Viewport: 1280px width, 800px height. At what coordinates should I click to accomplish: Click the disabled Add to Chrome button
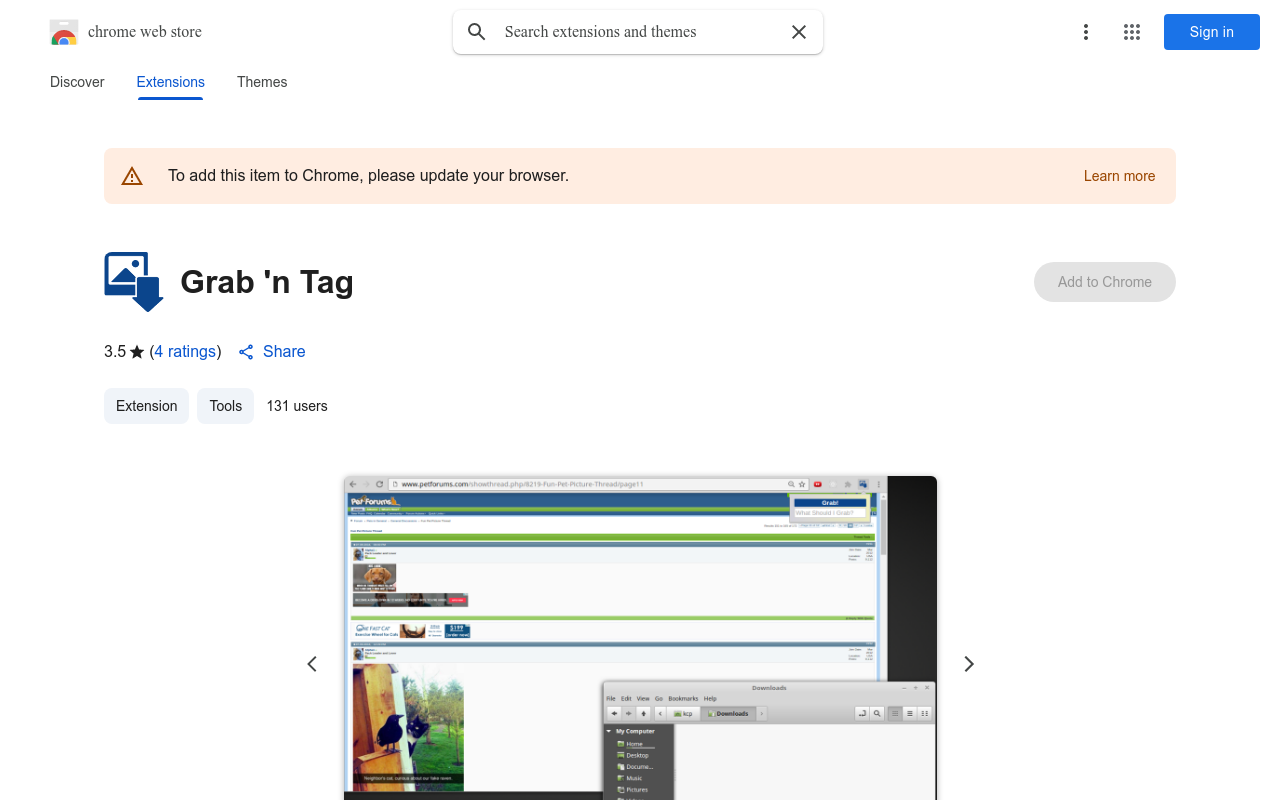pyautogui.click(x=1105, y=282)
